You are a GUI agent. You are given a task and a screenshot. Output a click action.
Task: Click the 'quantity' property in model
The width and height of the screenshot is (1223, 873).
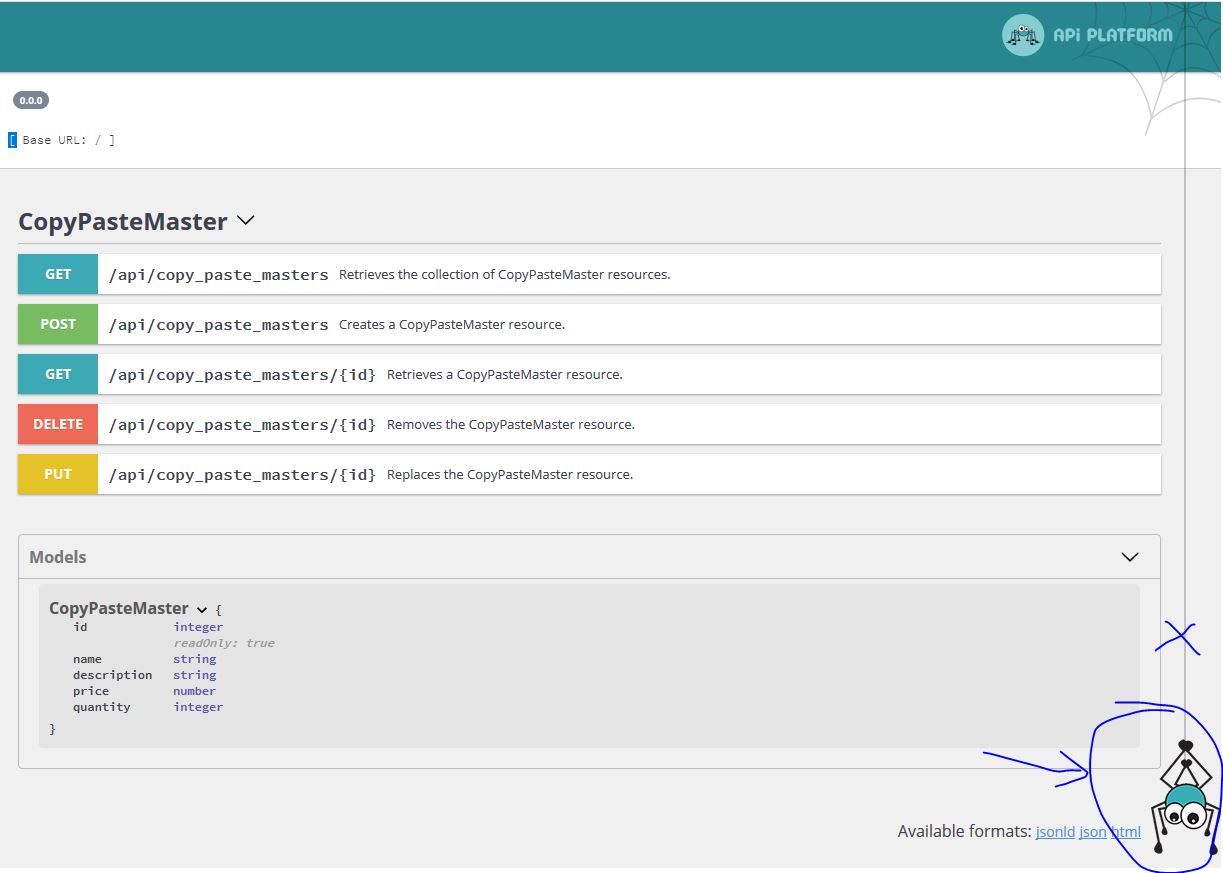coord(102,707)
